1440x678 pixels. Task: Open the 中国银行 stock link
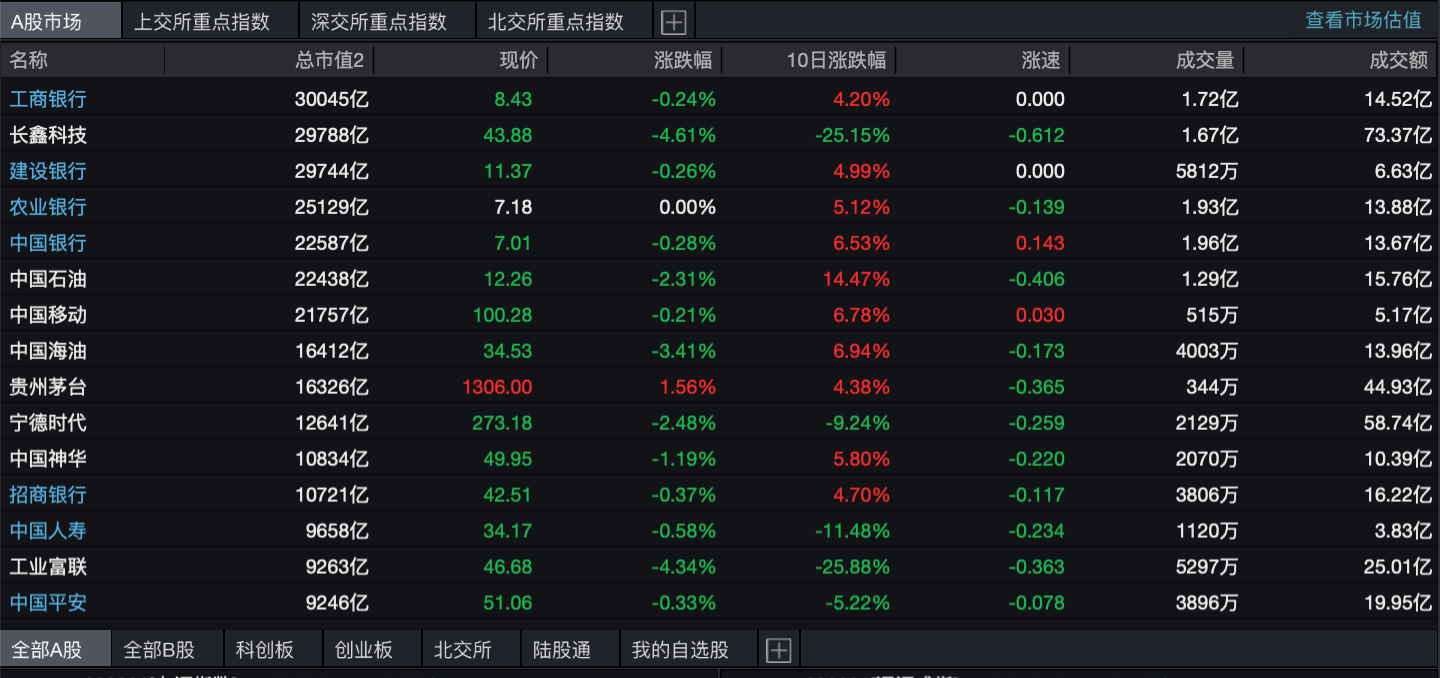coord(48,243)
